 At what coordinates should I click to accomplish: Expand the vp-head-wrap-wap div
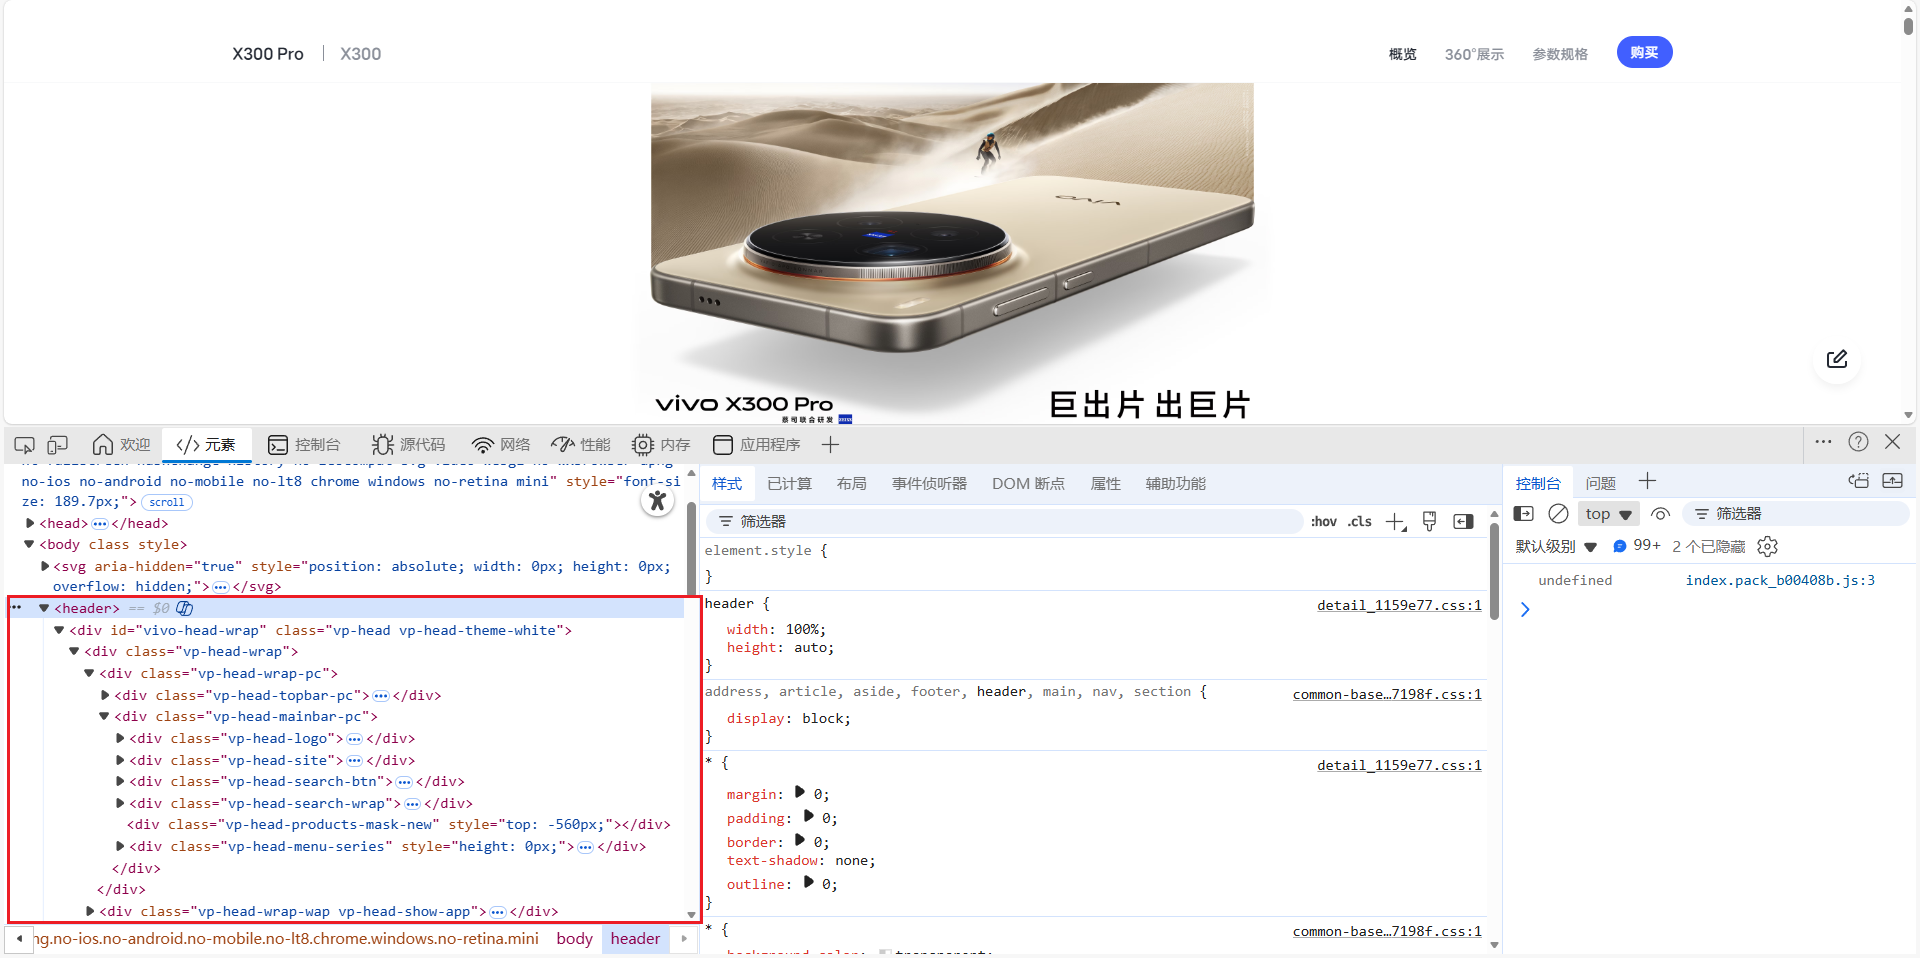pyautogui.click(x=90, y=911)
